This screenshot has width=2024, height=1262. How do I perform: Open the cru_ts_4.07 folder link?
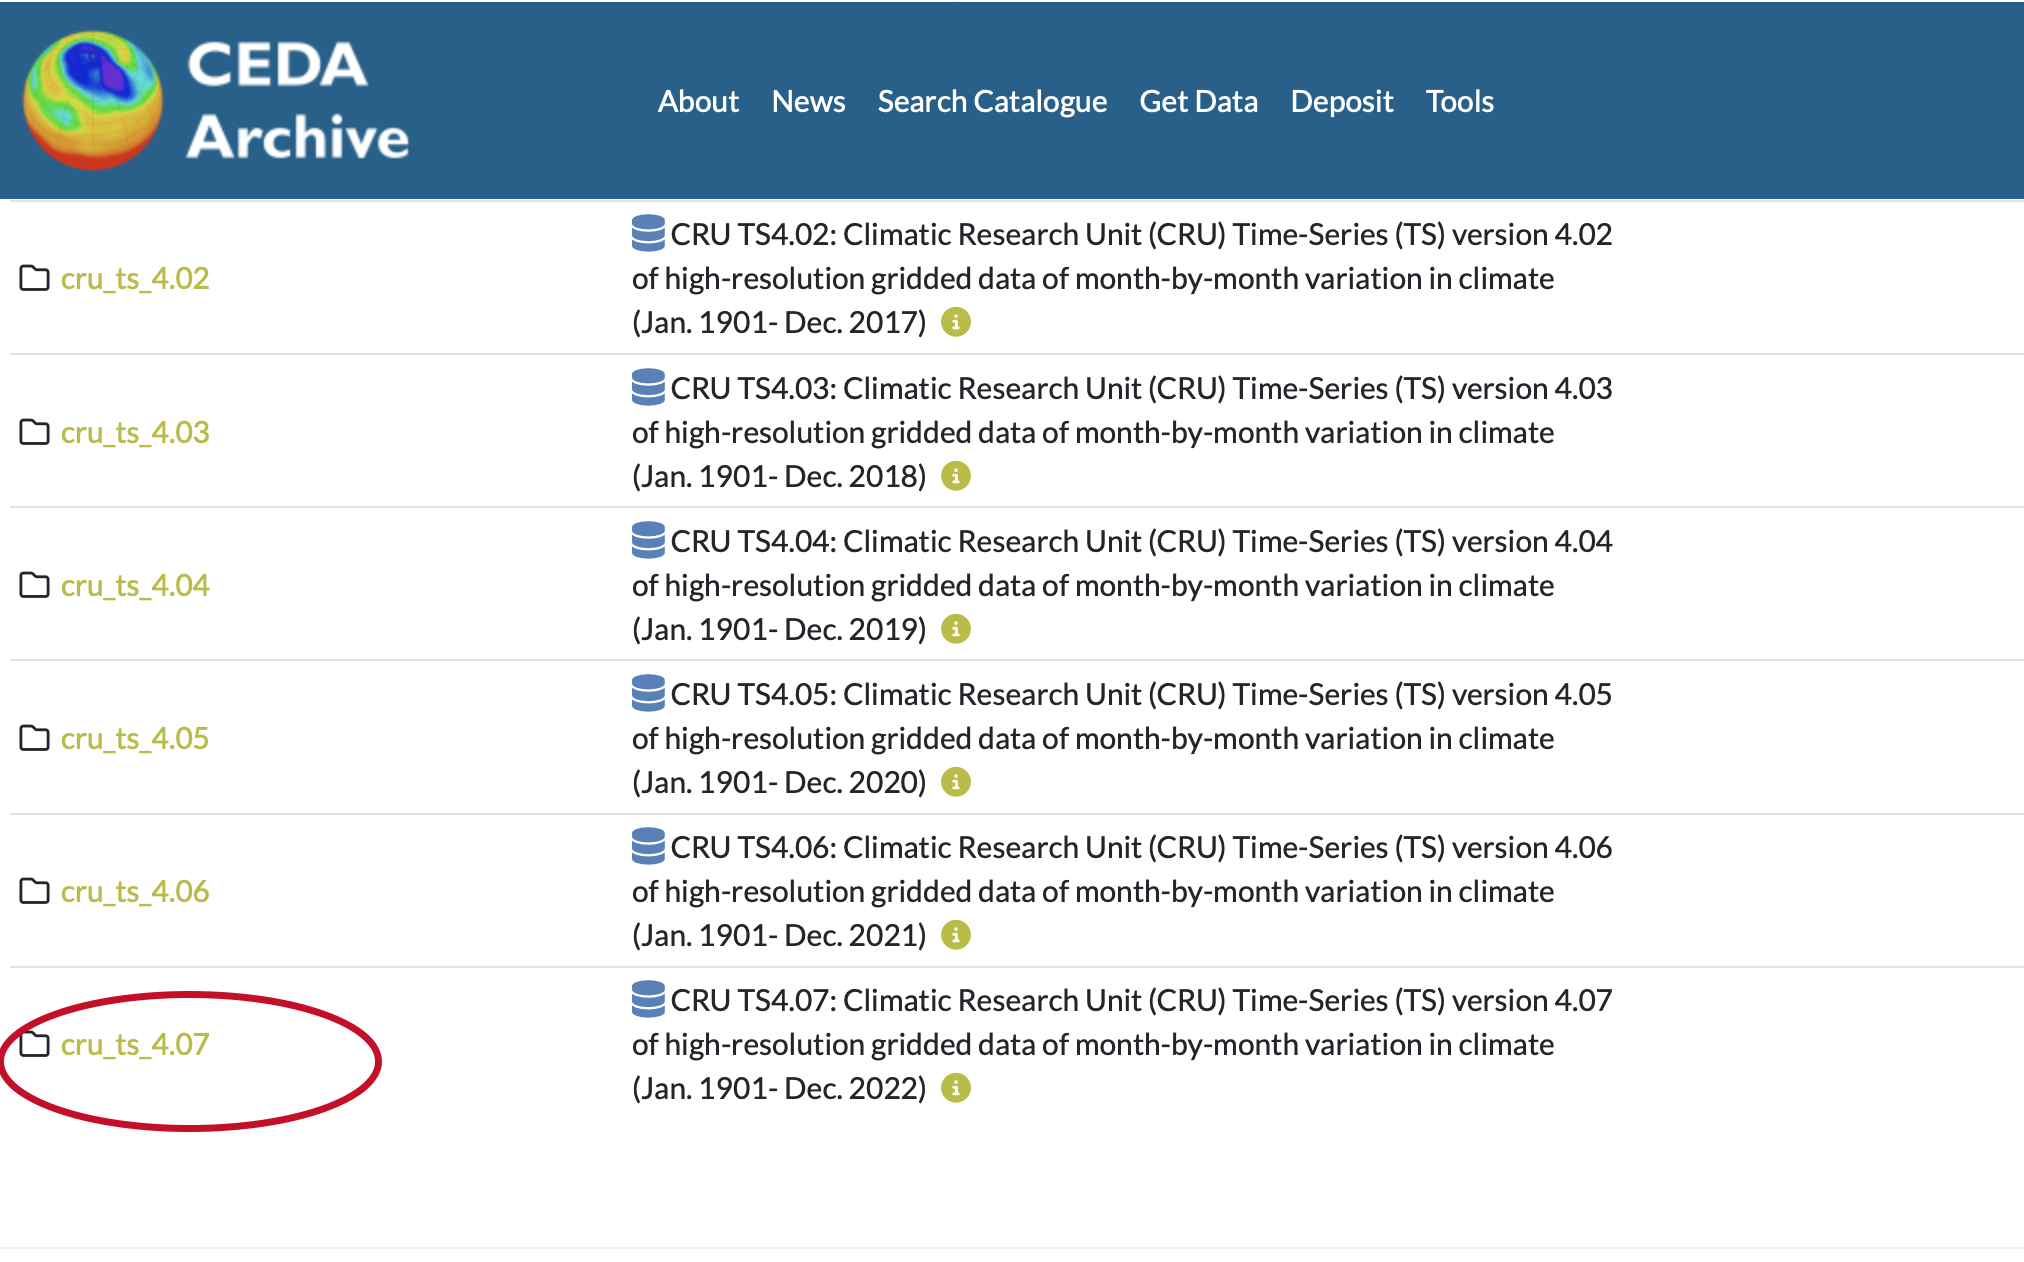coord(135,1044)
